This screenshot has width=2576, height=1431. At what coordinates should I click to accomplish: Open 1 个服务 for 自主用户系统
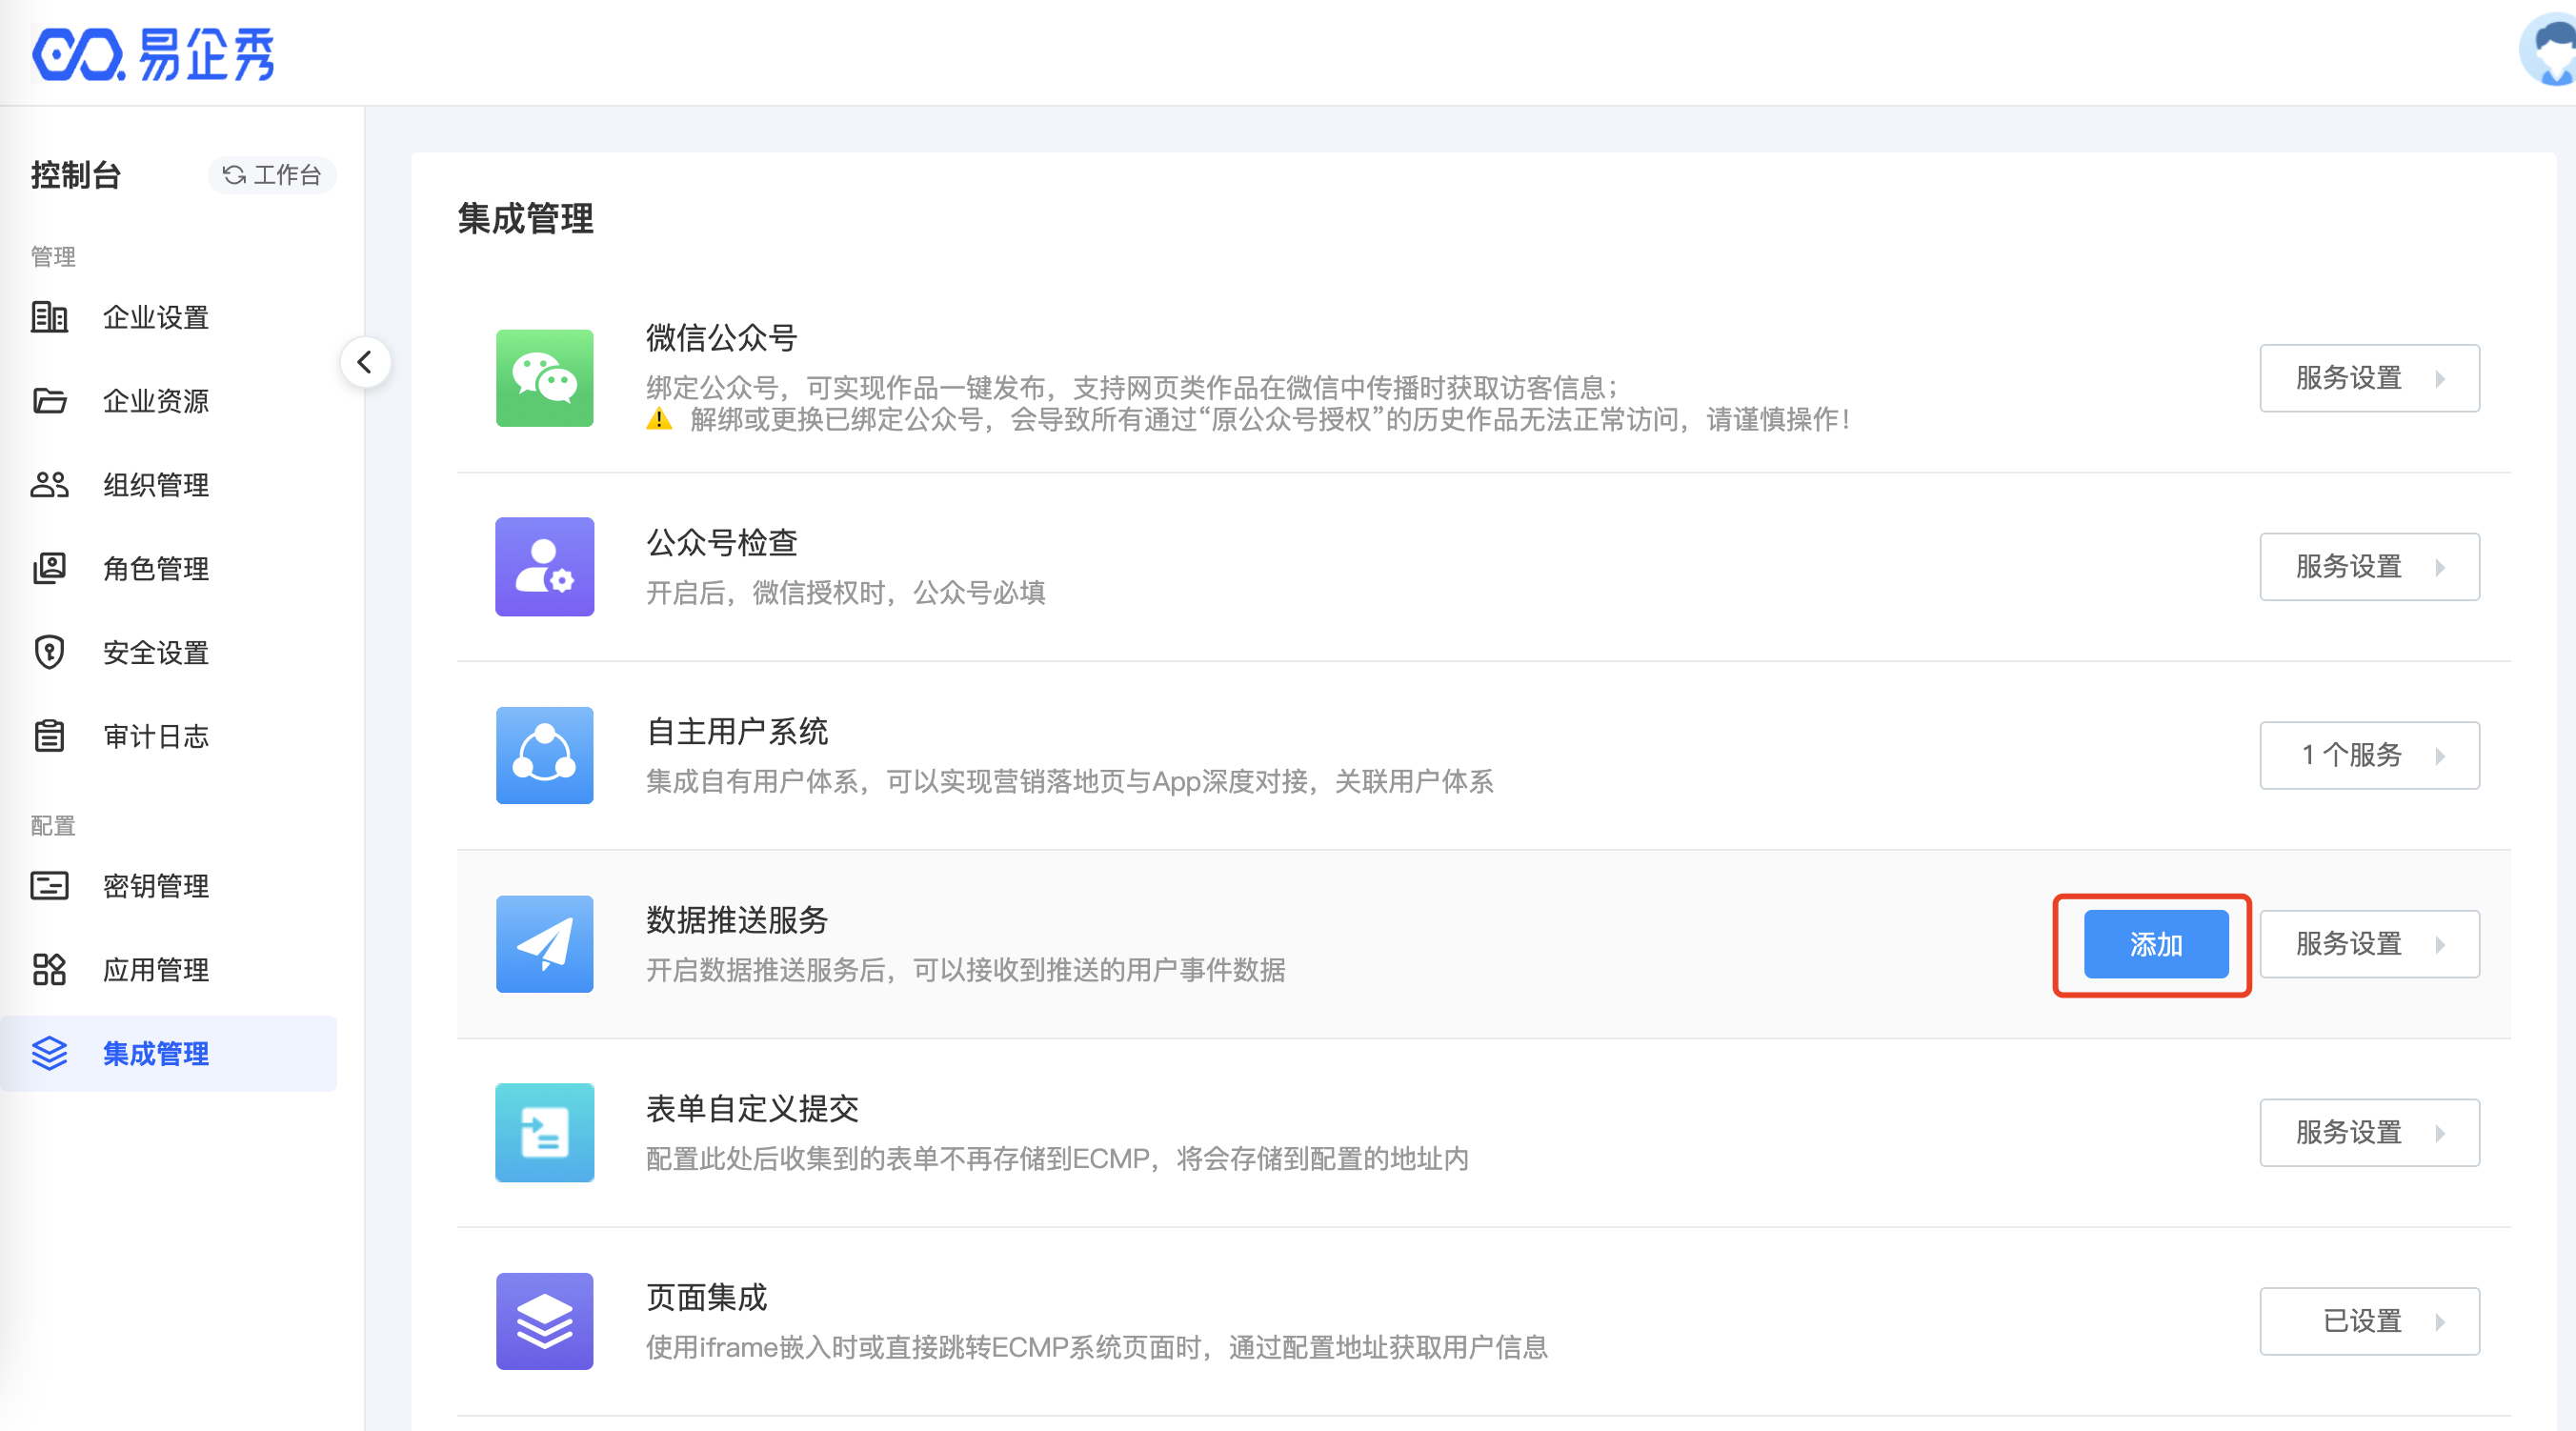click(x=2369, y=755)
